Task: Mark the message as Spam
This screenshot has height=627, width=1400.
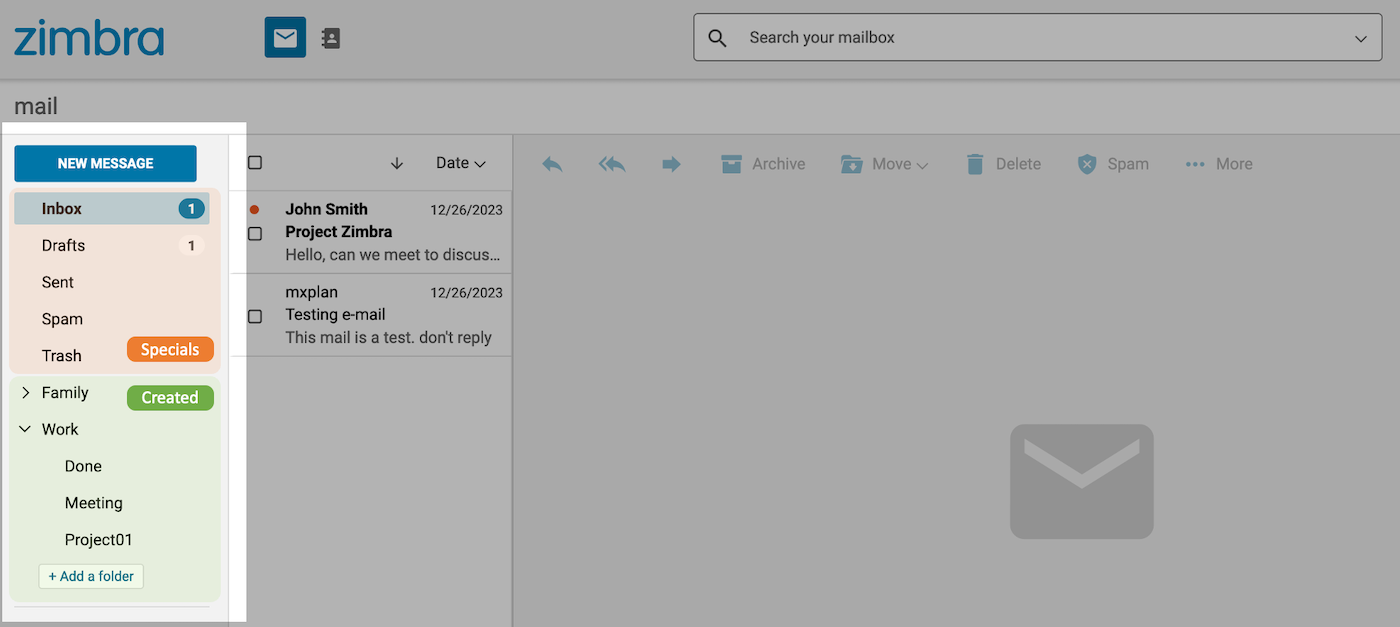Action: 1112,163
